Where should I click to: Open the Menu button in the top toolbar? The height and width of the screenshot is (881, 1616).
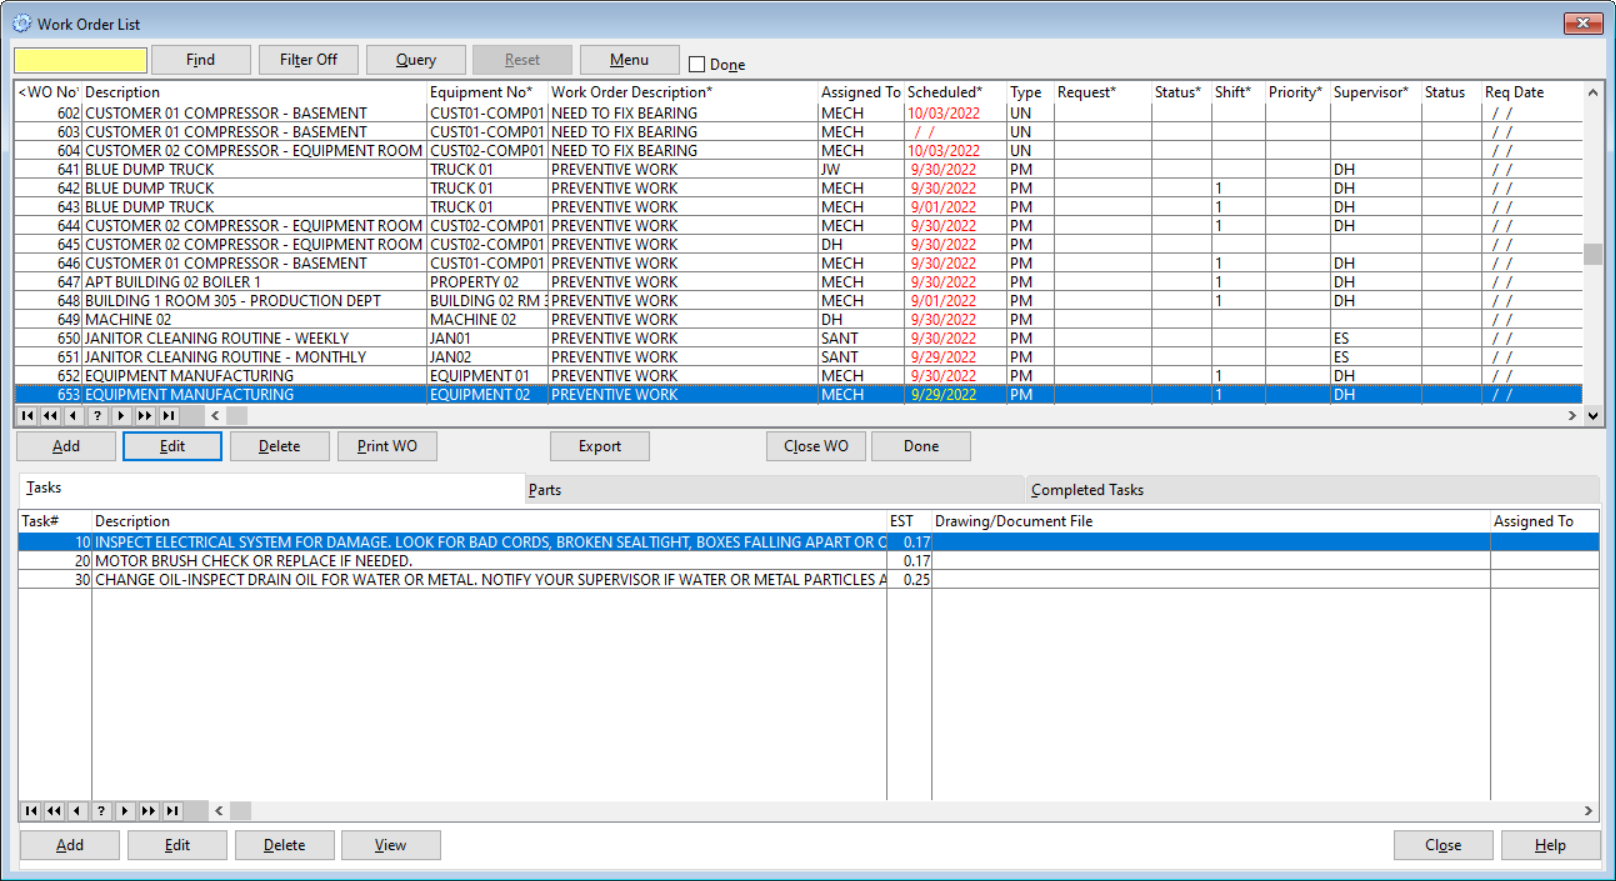click(629, 60)
